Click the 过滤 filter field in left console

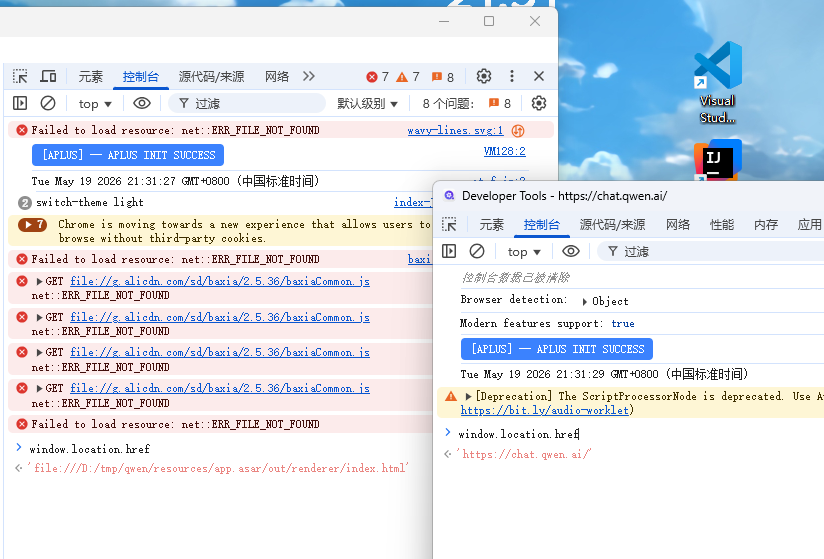click(247, 103)
